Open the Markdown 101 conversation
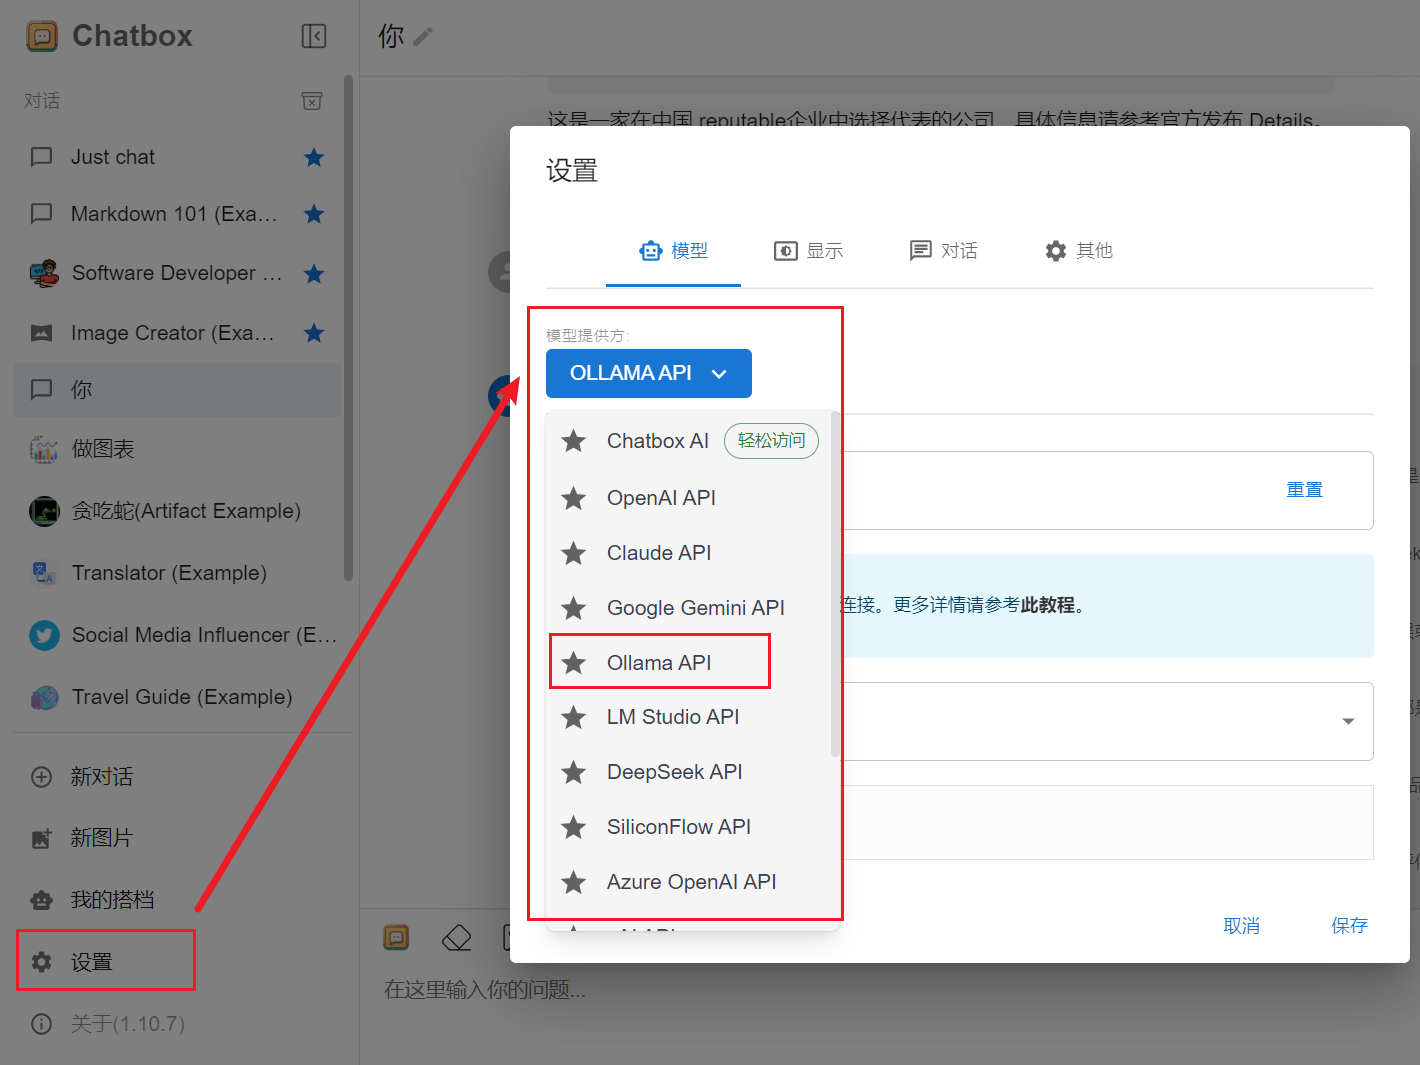Image resolution: width=1420 pixels, height=1065 pixels. [177, 214]
